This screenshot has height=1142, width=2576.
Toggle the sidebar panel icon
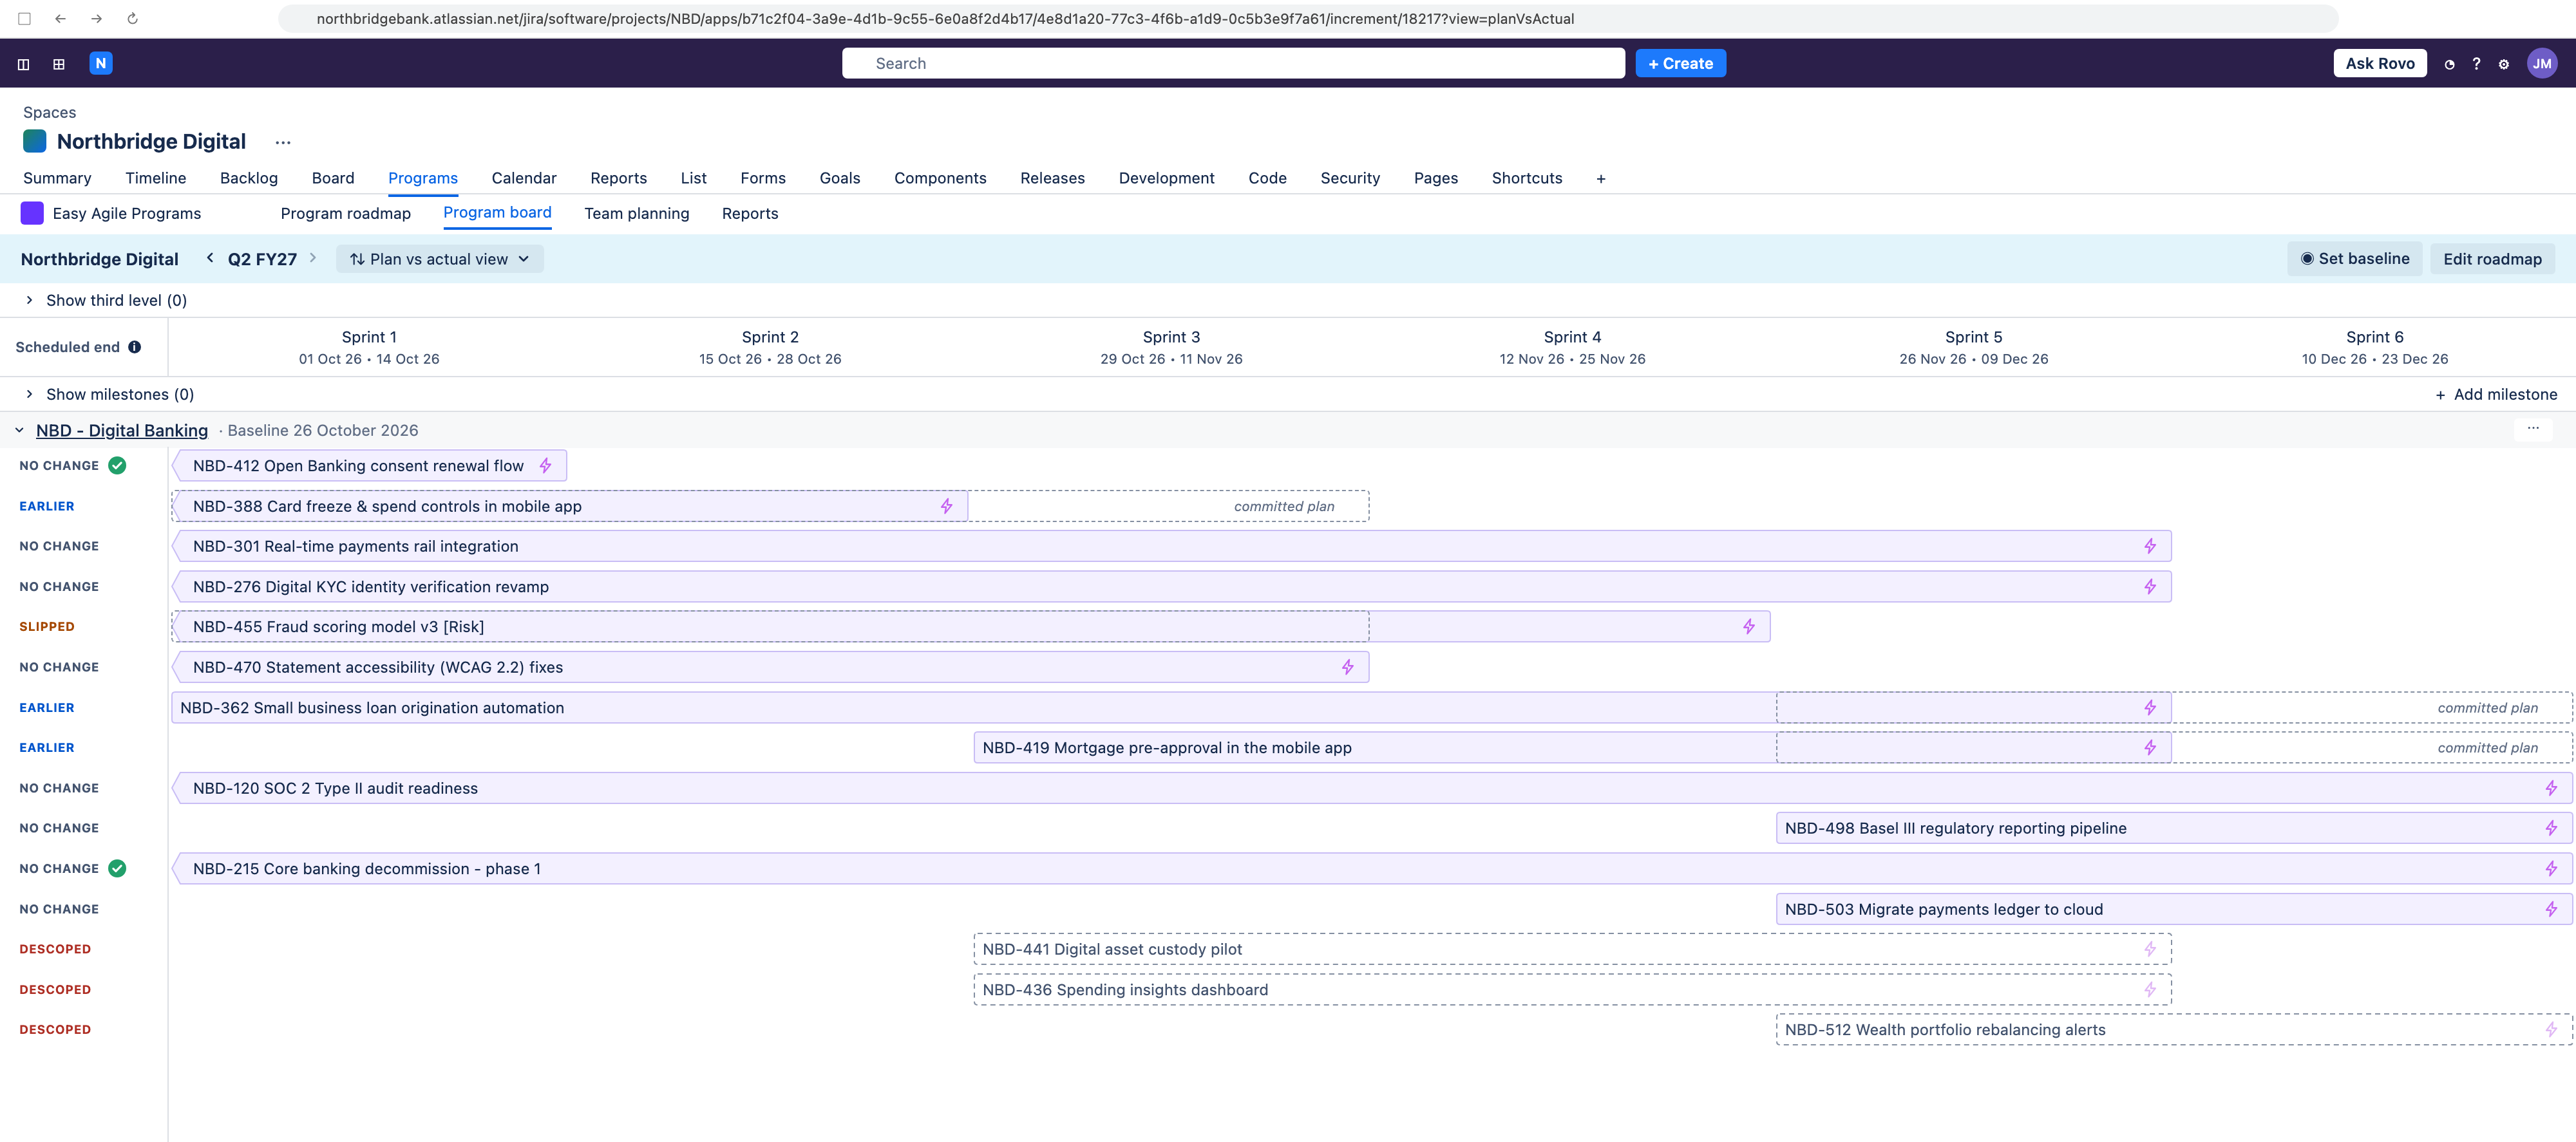coord(23,64)
